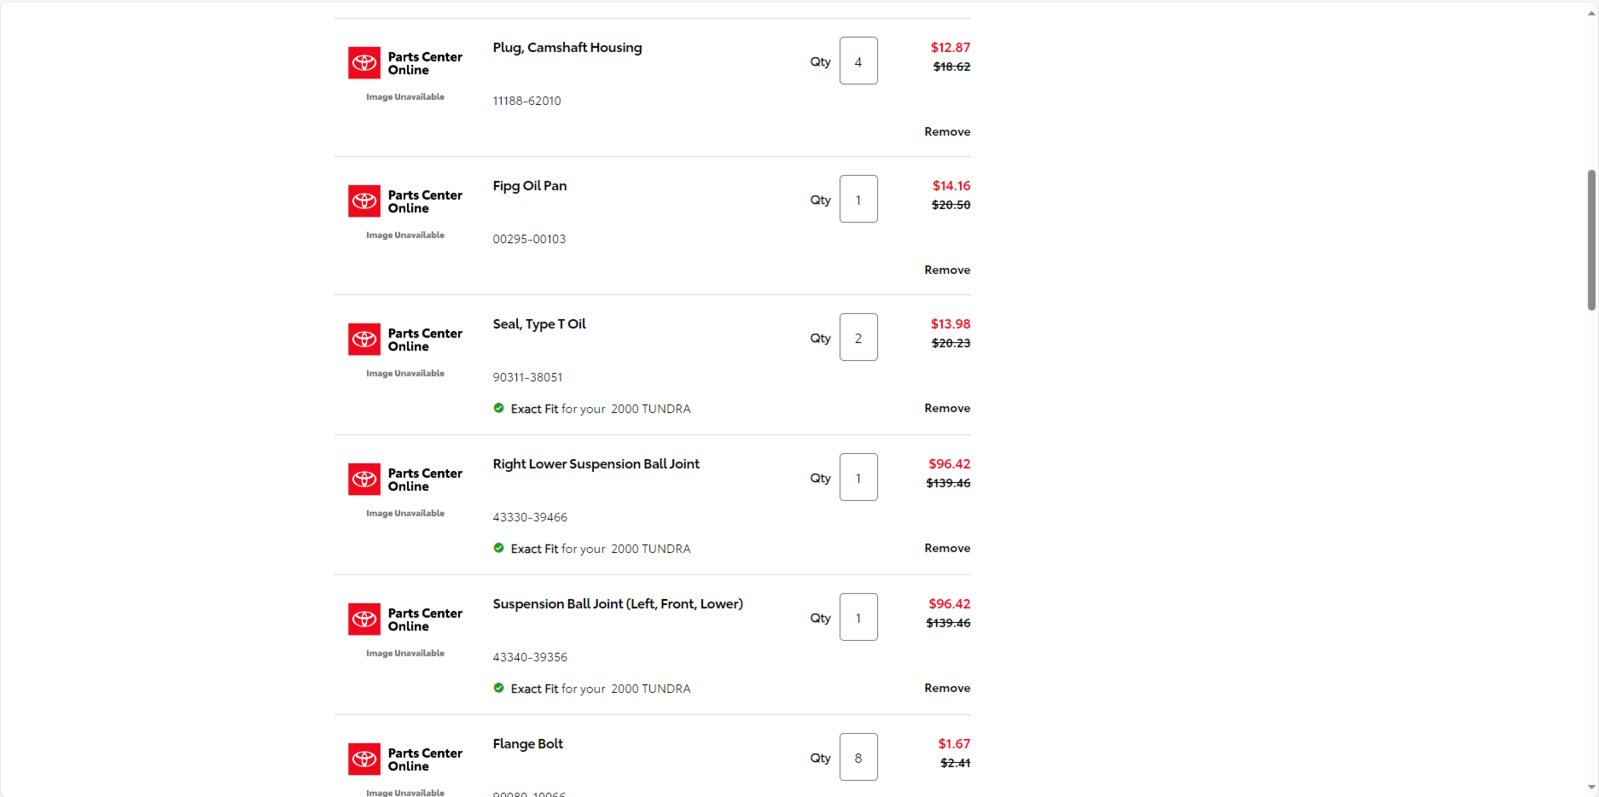Click green Exact Fit checkmark under part 43330-39466

click(x=499, y=548)
